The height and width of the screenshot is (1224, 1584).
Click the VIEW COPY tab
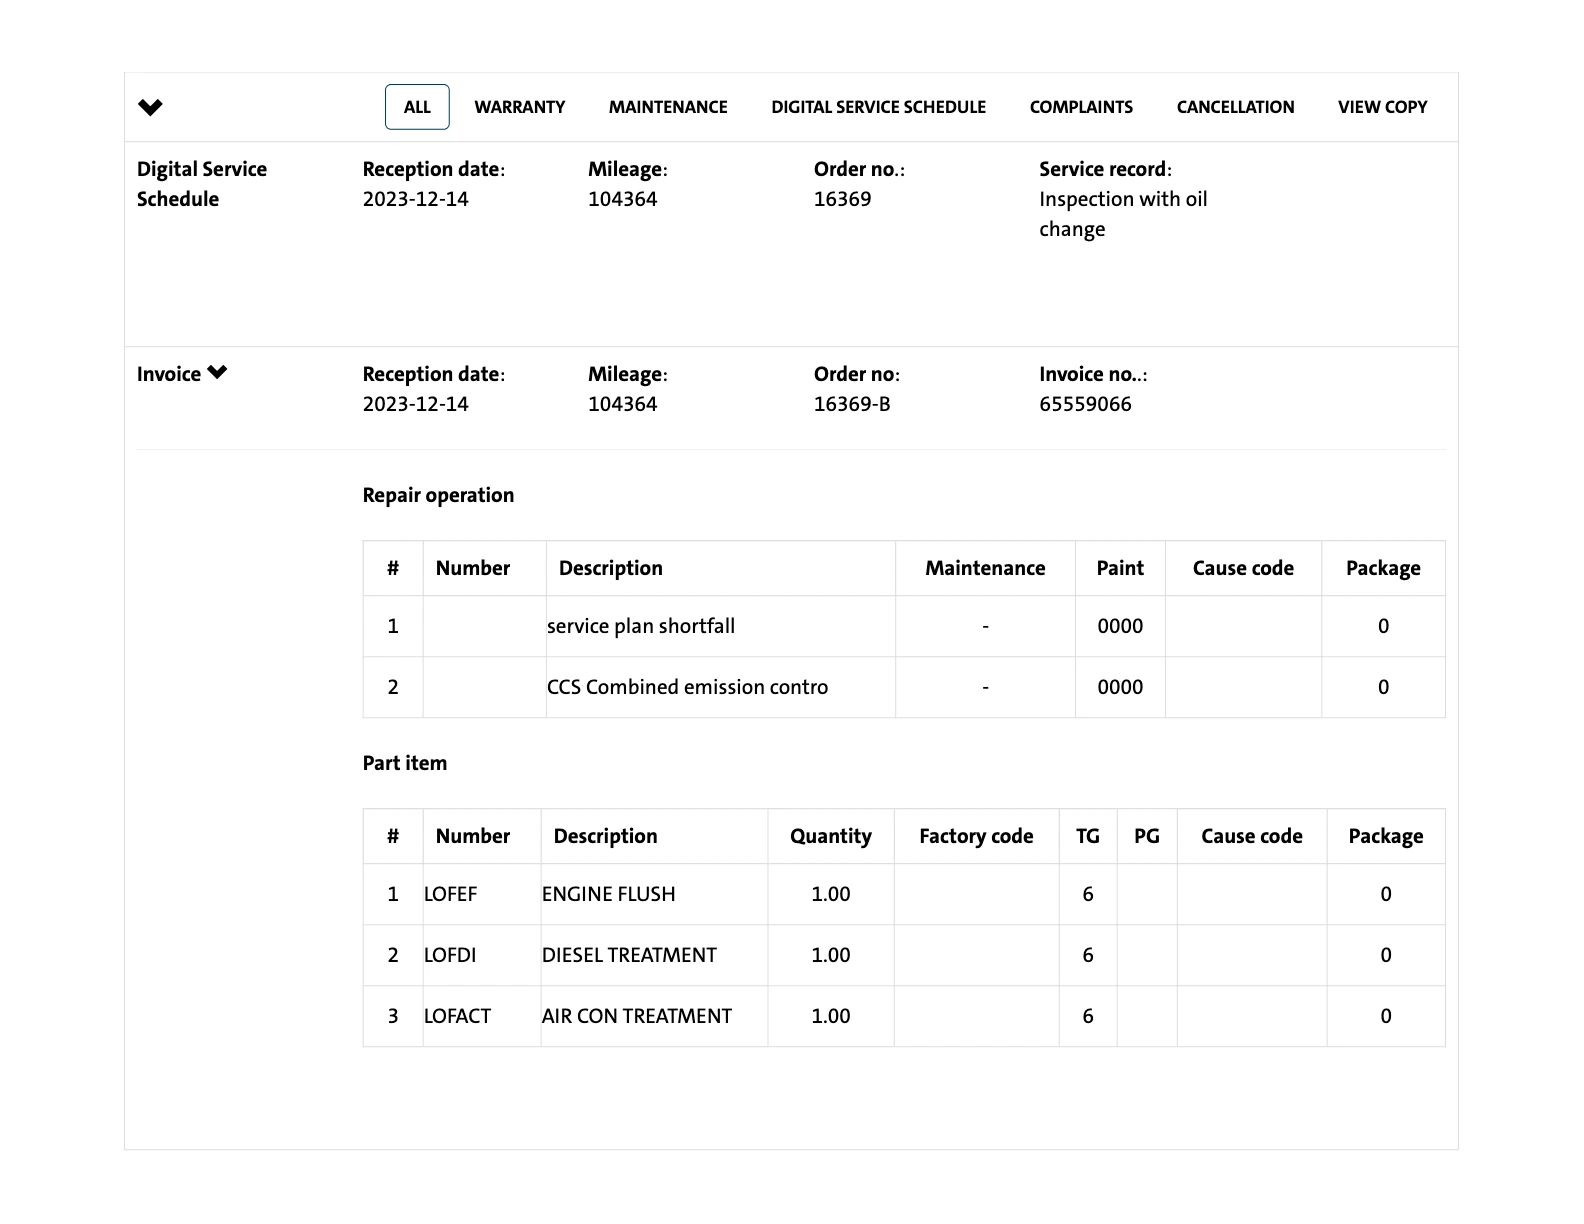click(1382, 107)
